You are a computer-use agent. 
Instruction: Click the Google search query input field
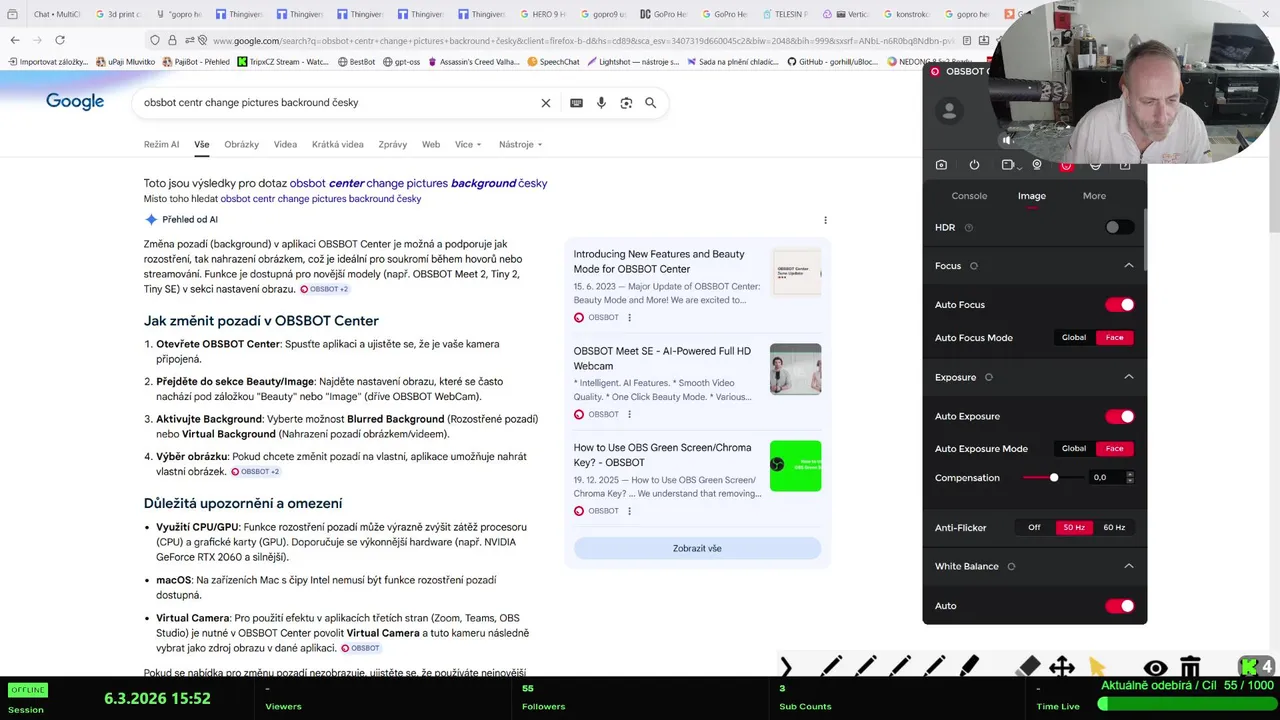tap(335, 103)
